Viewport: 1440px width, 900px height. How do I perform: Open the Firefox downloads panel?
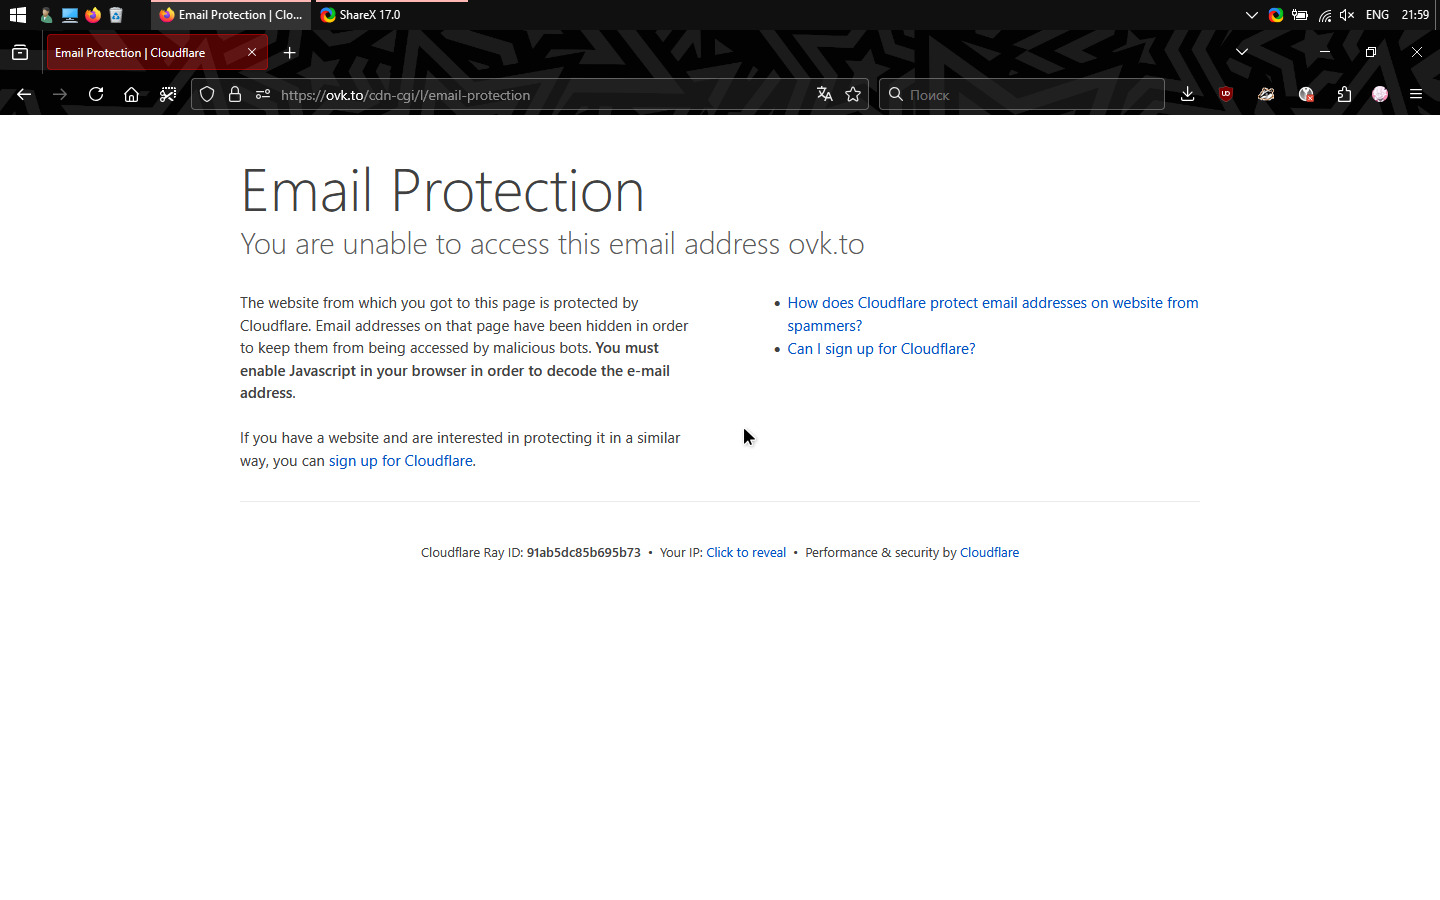(x=1187, y=94)
